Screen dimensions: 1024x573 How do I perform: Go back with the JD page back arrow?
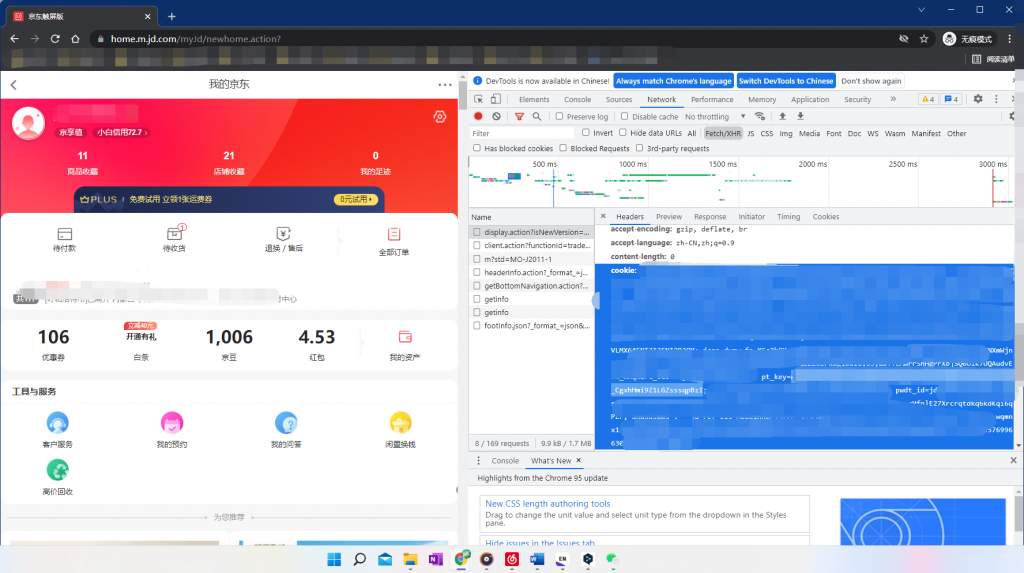click(14, 85)
